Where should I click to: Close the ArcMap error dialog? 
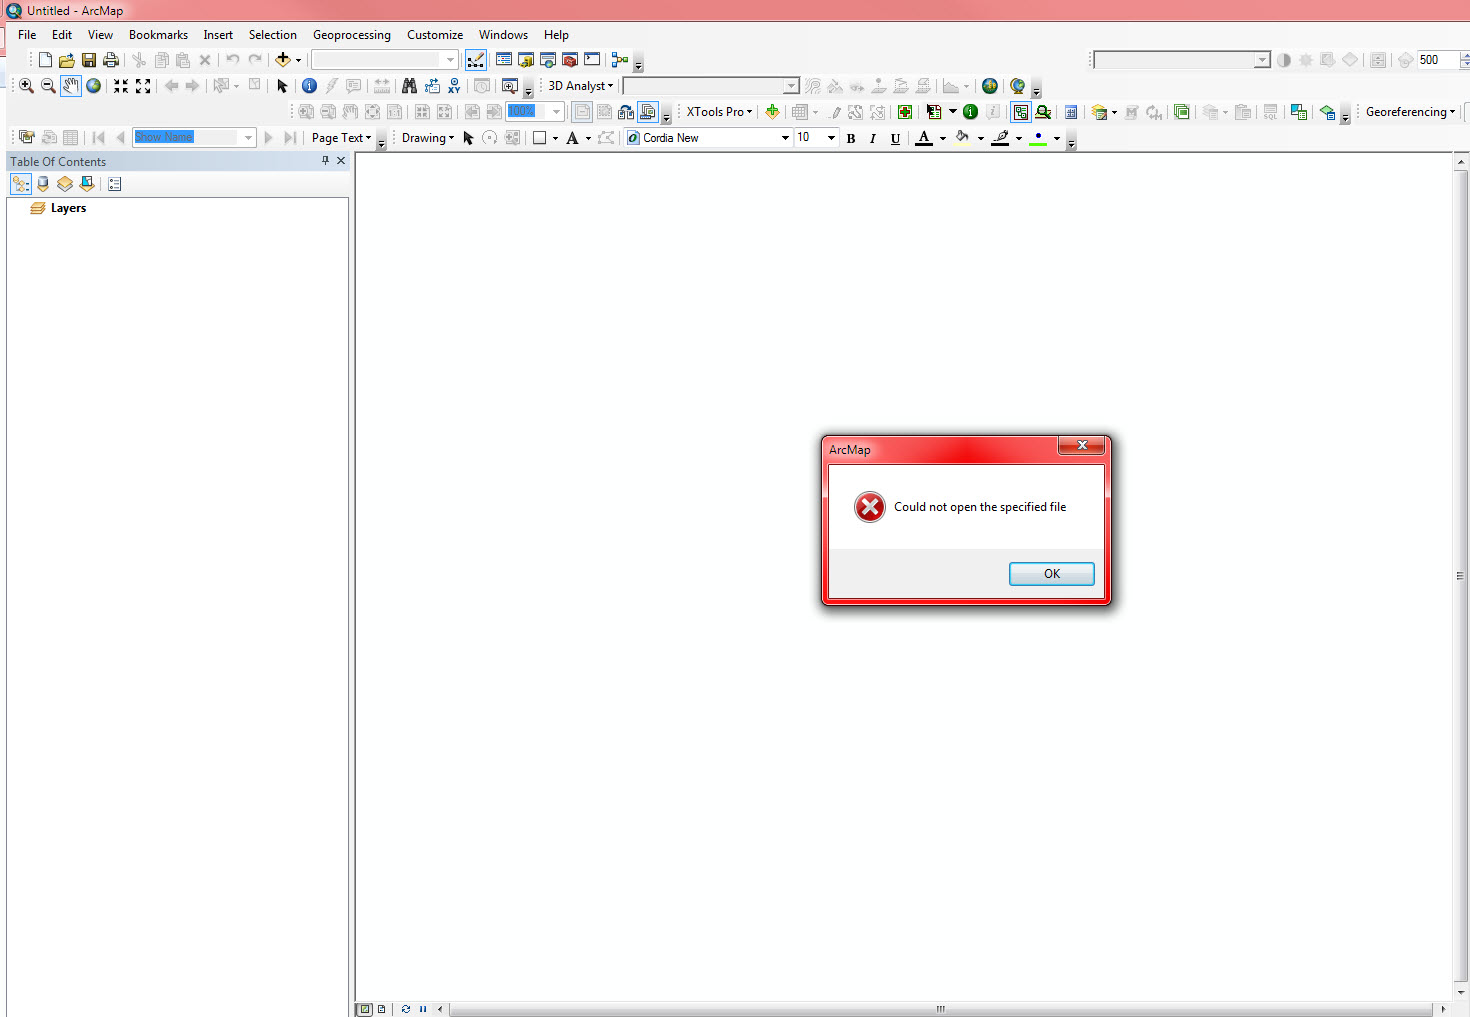coord(1082,446)
